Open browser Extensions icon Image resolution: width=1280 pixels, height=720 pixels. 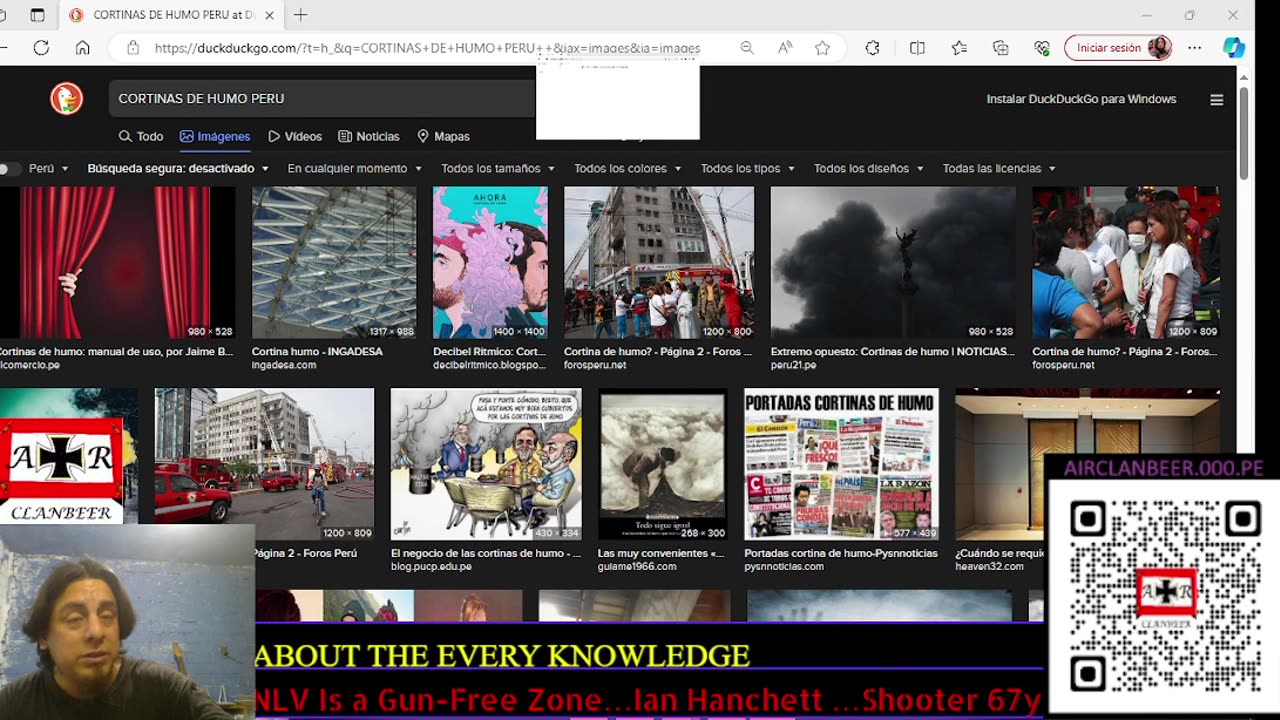[x=872, y=47]
